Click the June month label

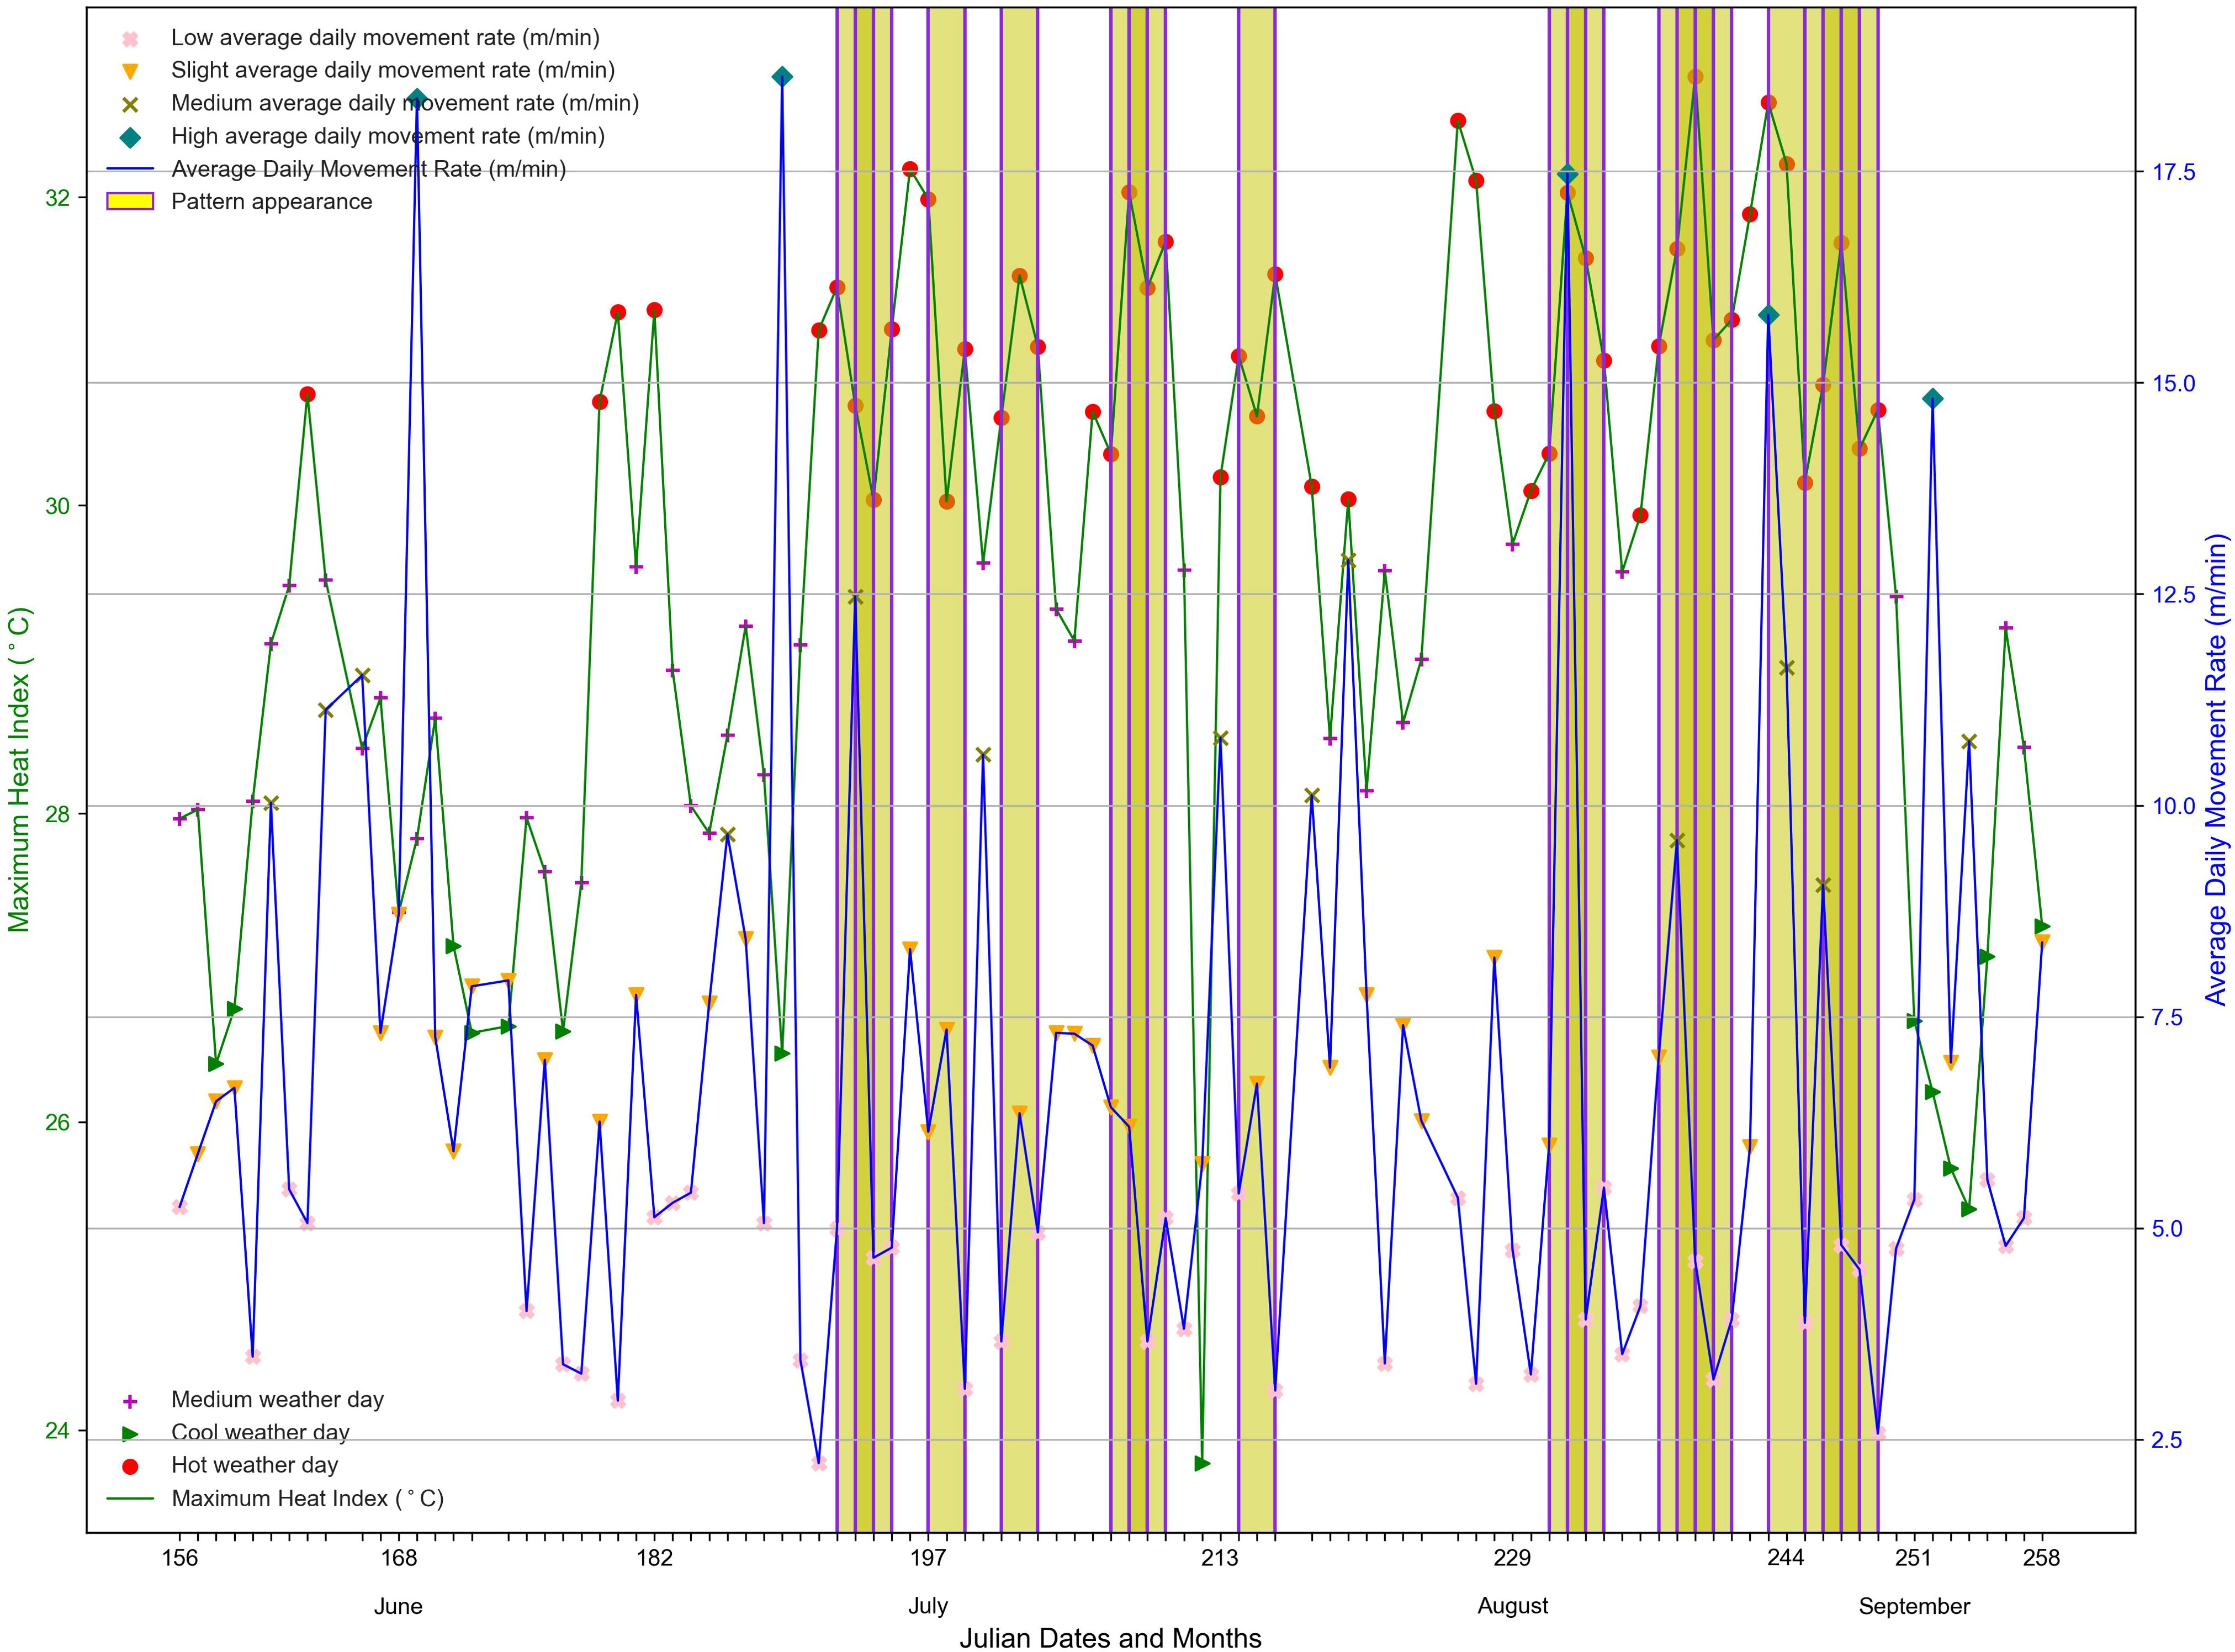[x=398, y=1607]
